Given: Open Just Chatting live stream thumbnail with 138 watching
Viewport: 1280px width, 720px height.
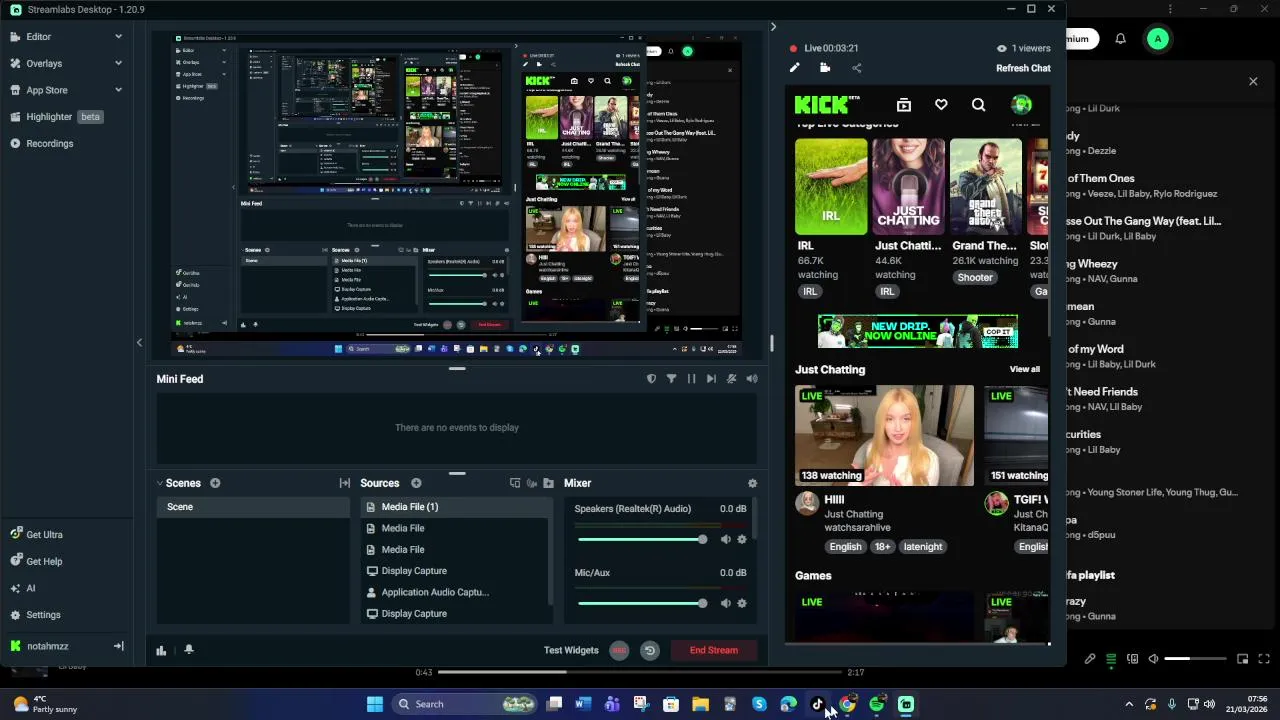Looking at the screenshot, I should tap(884, 436).
